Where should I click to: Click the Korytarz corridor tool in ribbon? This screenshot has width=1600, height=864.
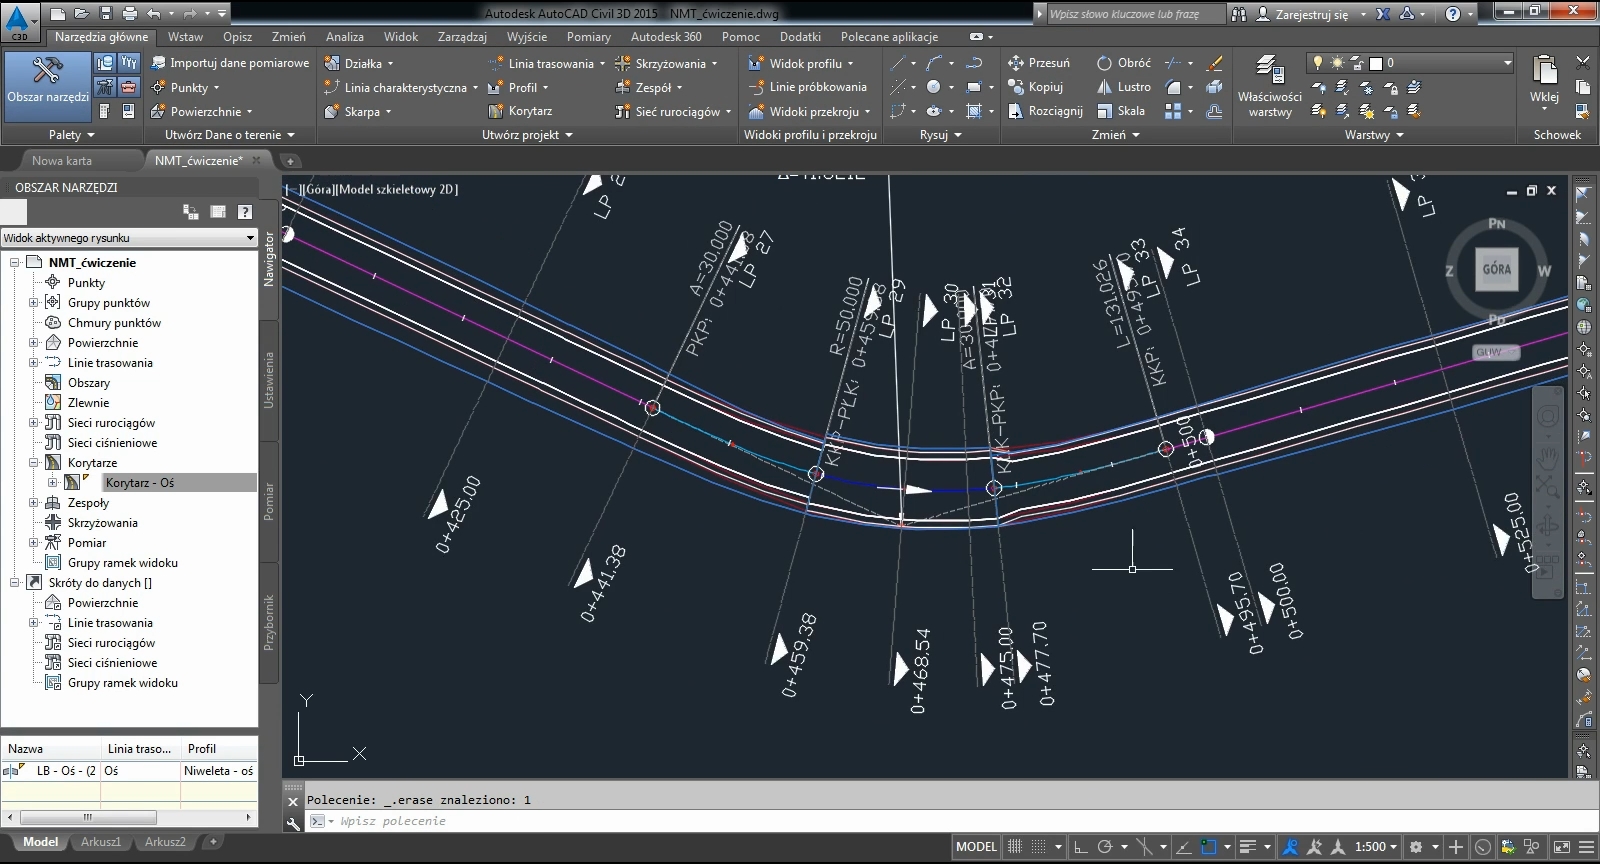[x=520, y=111]
